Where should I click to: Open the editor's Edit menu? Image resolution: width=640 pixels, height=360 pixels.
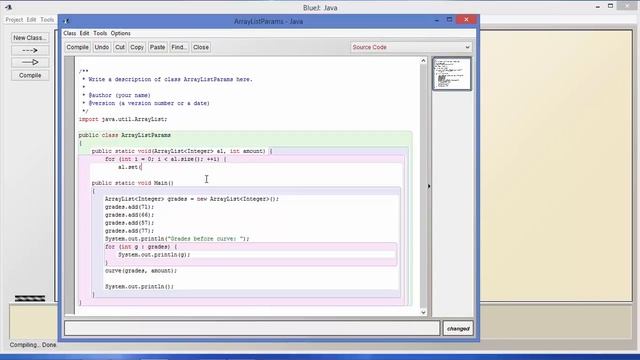[84, 33]
